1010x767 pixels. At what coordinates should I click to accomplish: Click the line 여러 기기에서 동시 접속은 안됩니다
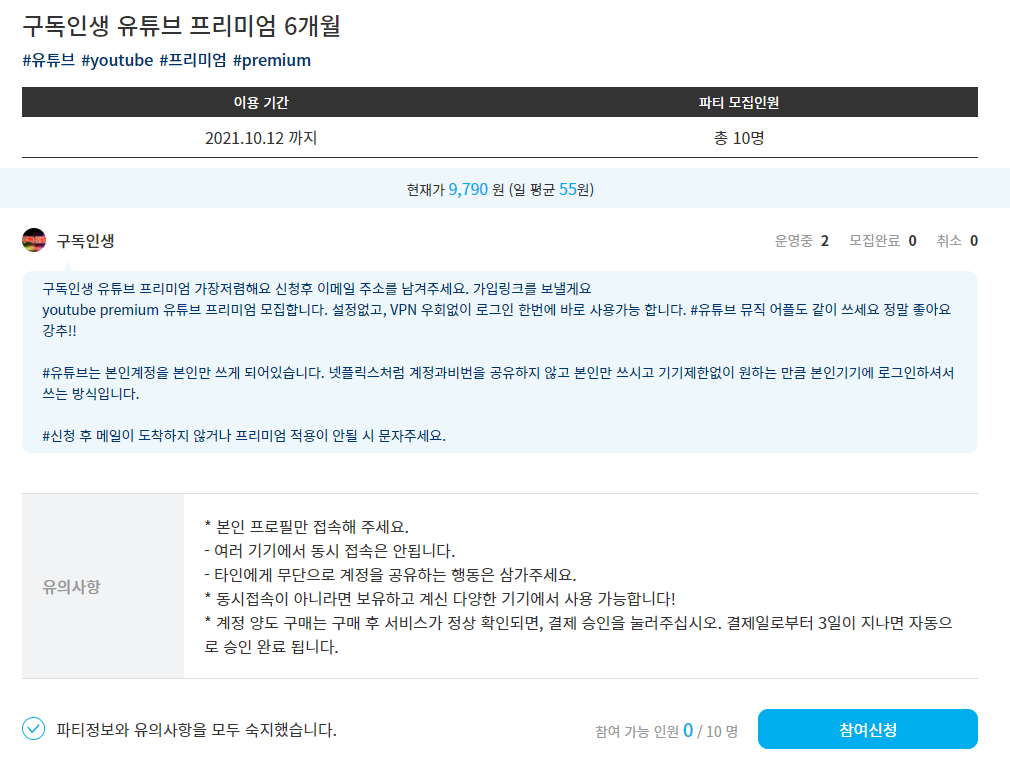tap(330, 551)
